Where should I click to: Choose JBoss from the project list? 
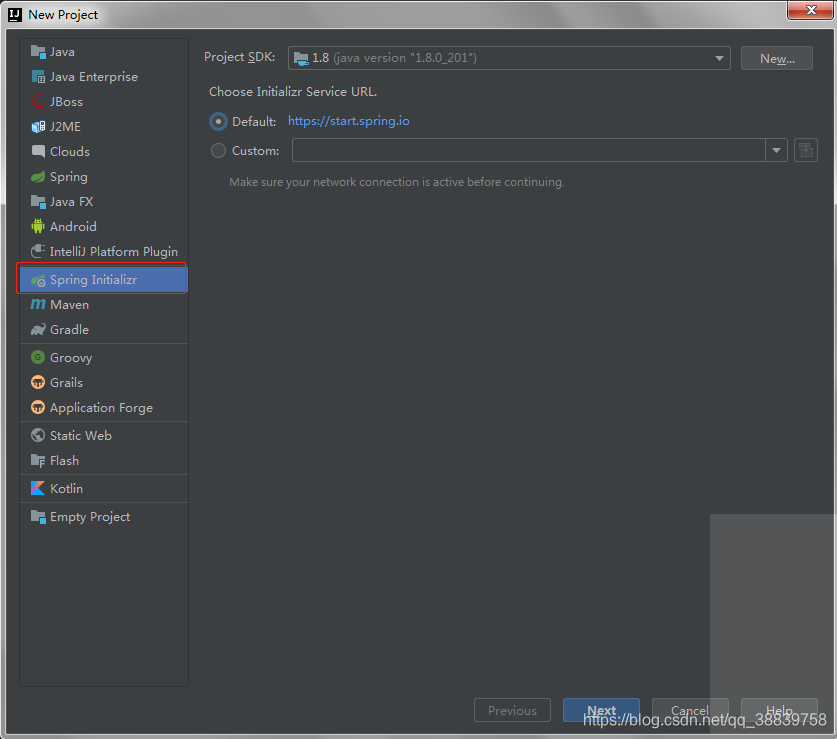66,101
